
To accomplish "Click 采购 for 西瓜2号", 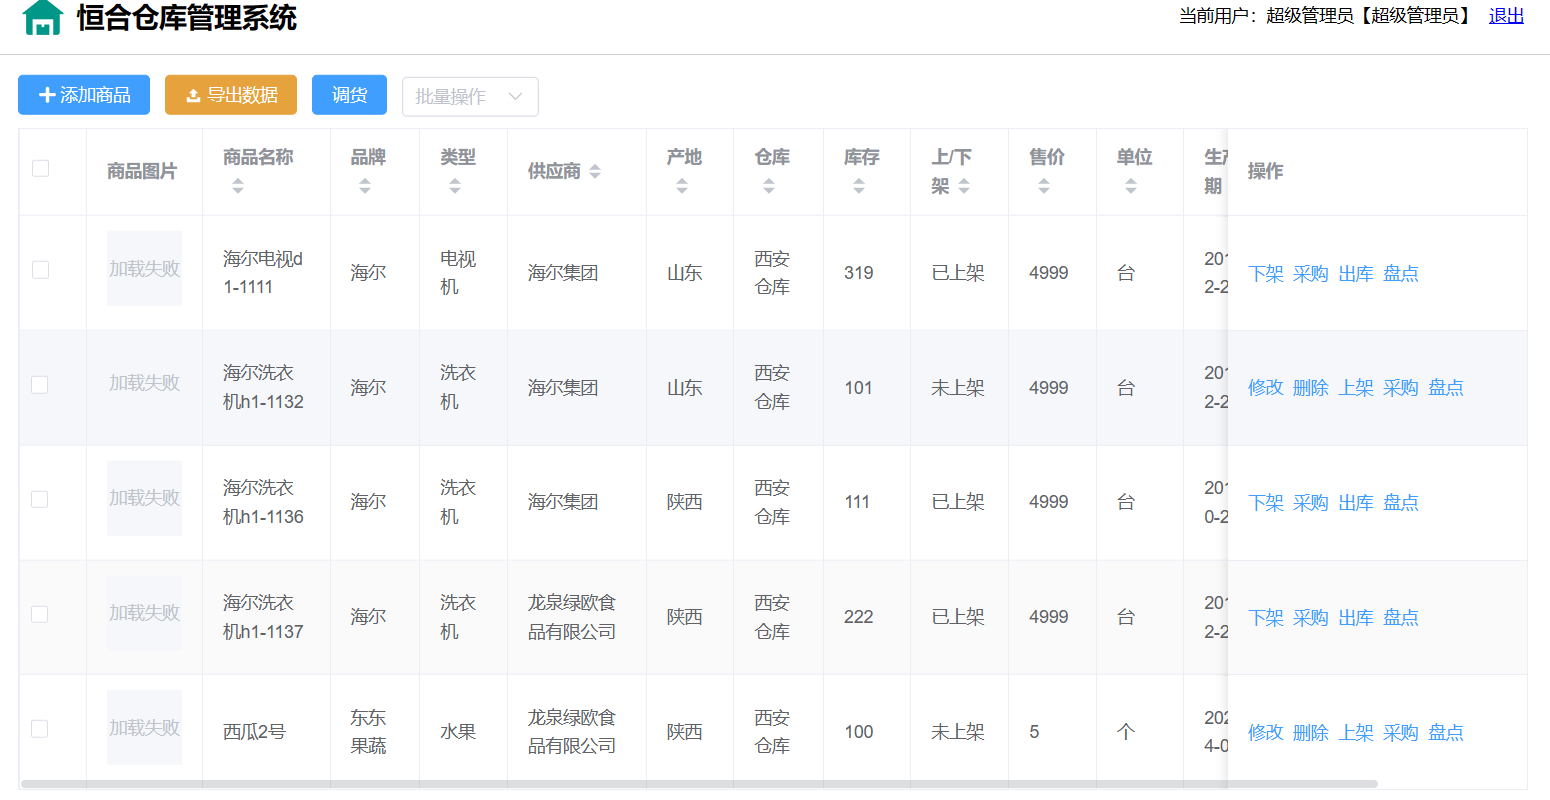I will 1401,733.
